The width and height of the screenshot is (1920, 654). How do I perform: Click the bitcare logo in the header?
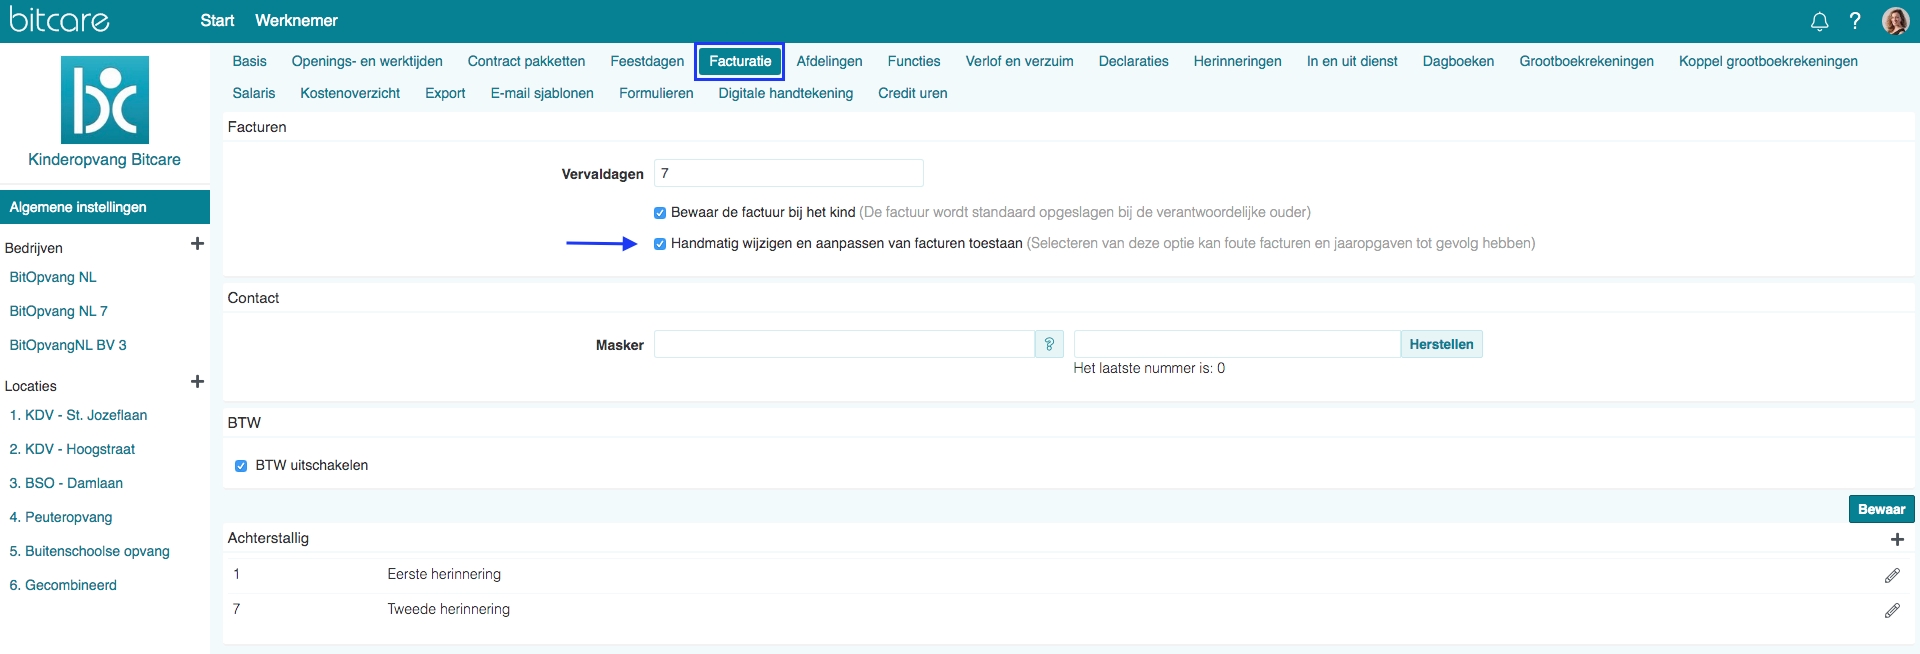pos(59,20)
